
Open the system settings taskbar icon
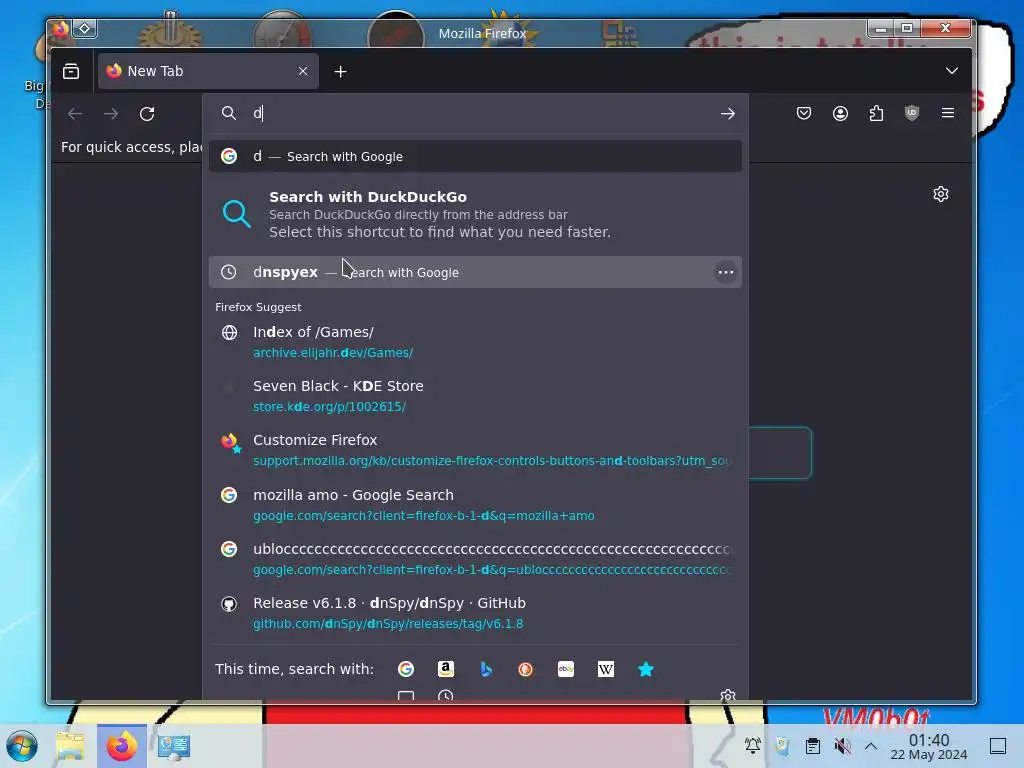174,746
